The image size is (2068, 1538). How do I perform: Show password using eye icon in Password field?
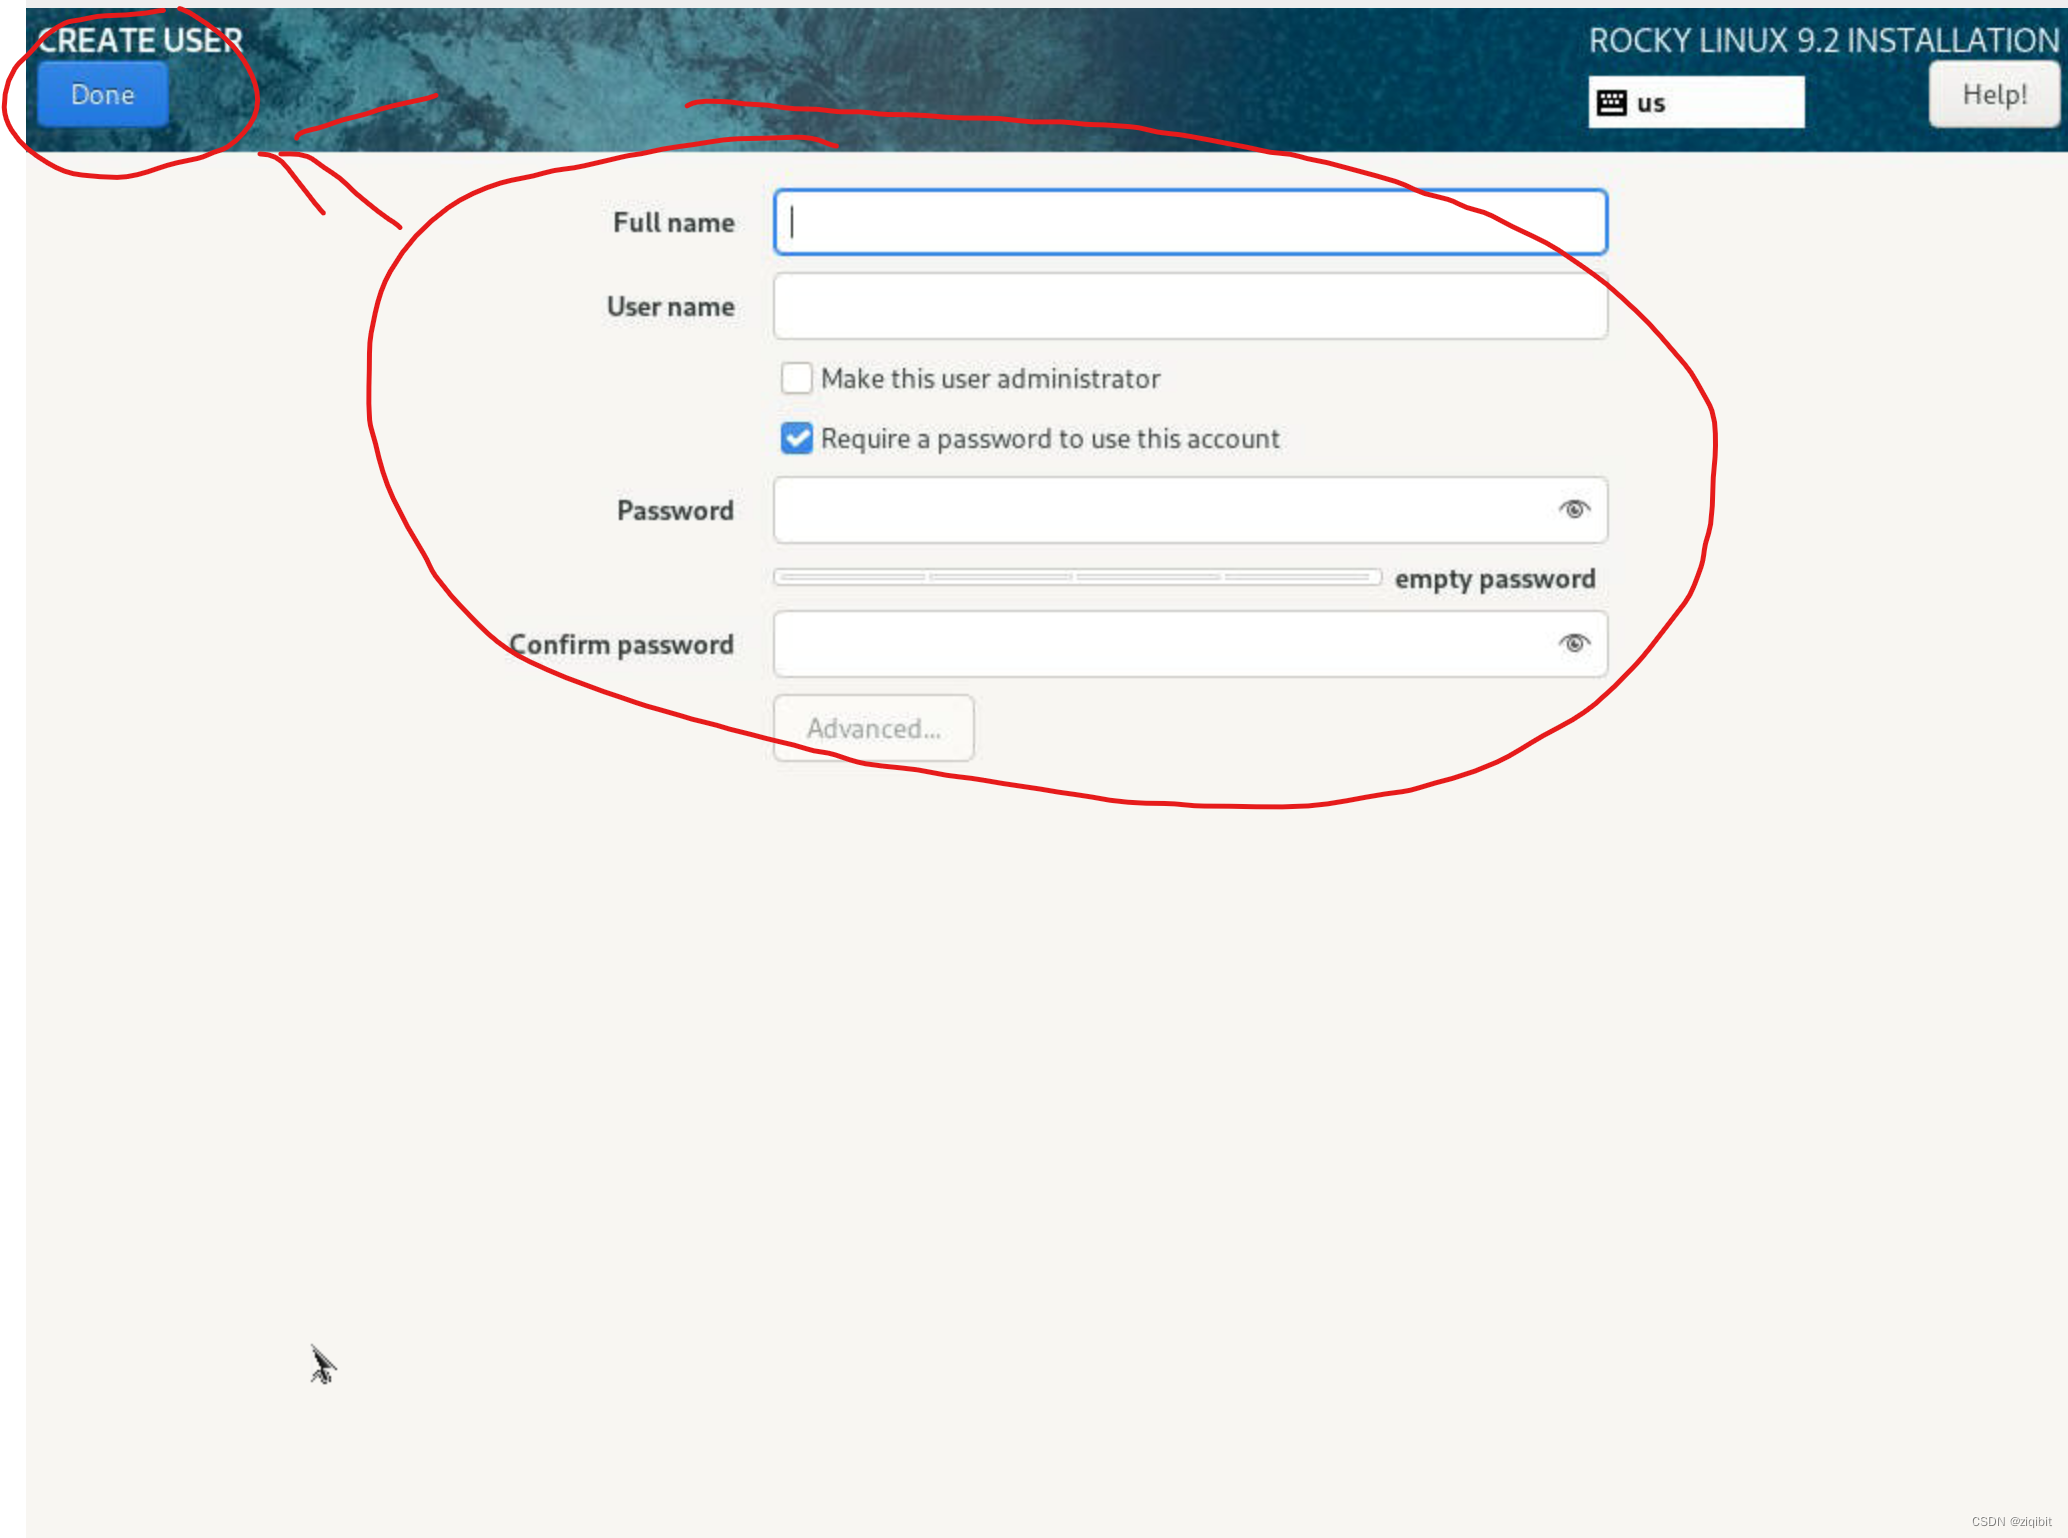[x=1574, y=509]
